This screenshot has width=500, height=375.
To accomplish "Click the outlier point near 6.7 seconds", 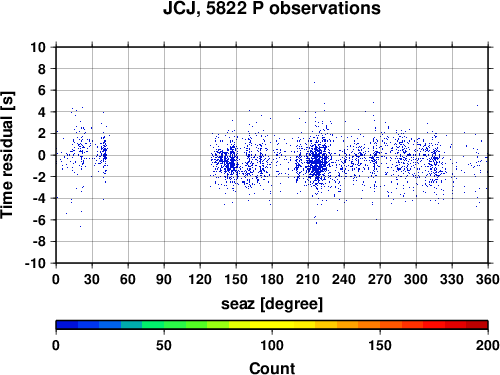I will click(314, 82).
